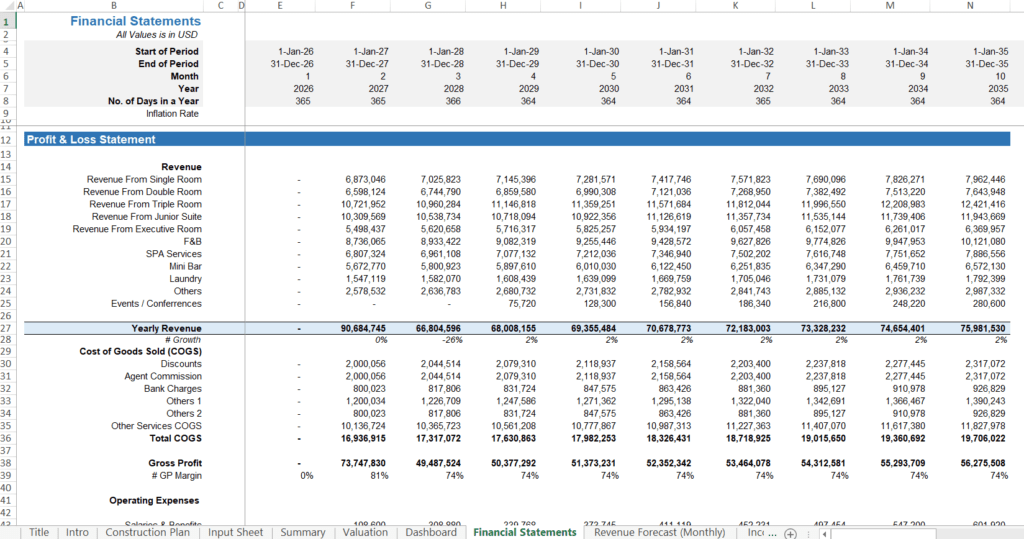
Task: Click 'All Values is in USD' cell
Action: (157, 35)
